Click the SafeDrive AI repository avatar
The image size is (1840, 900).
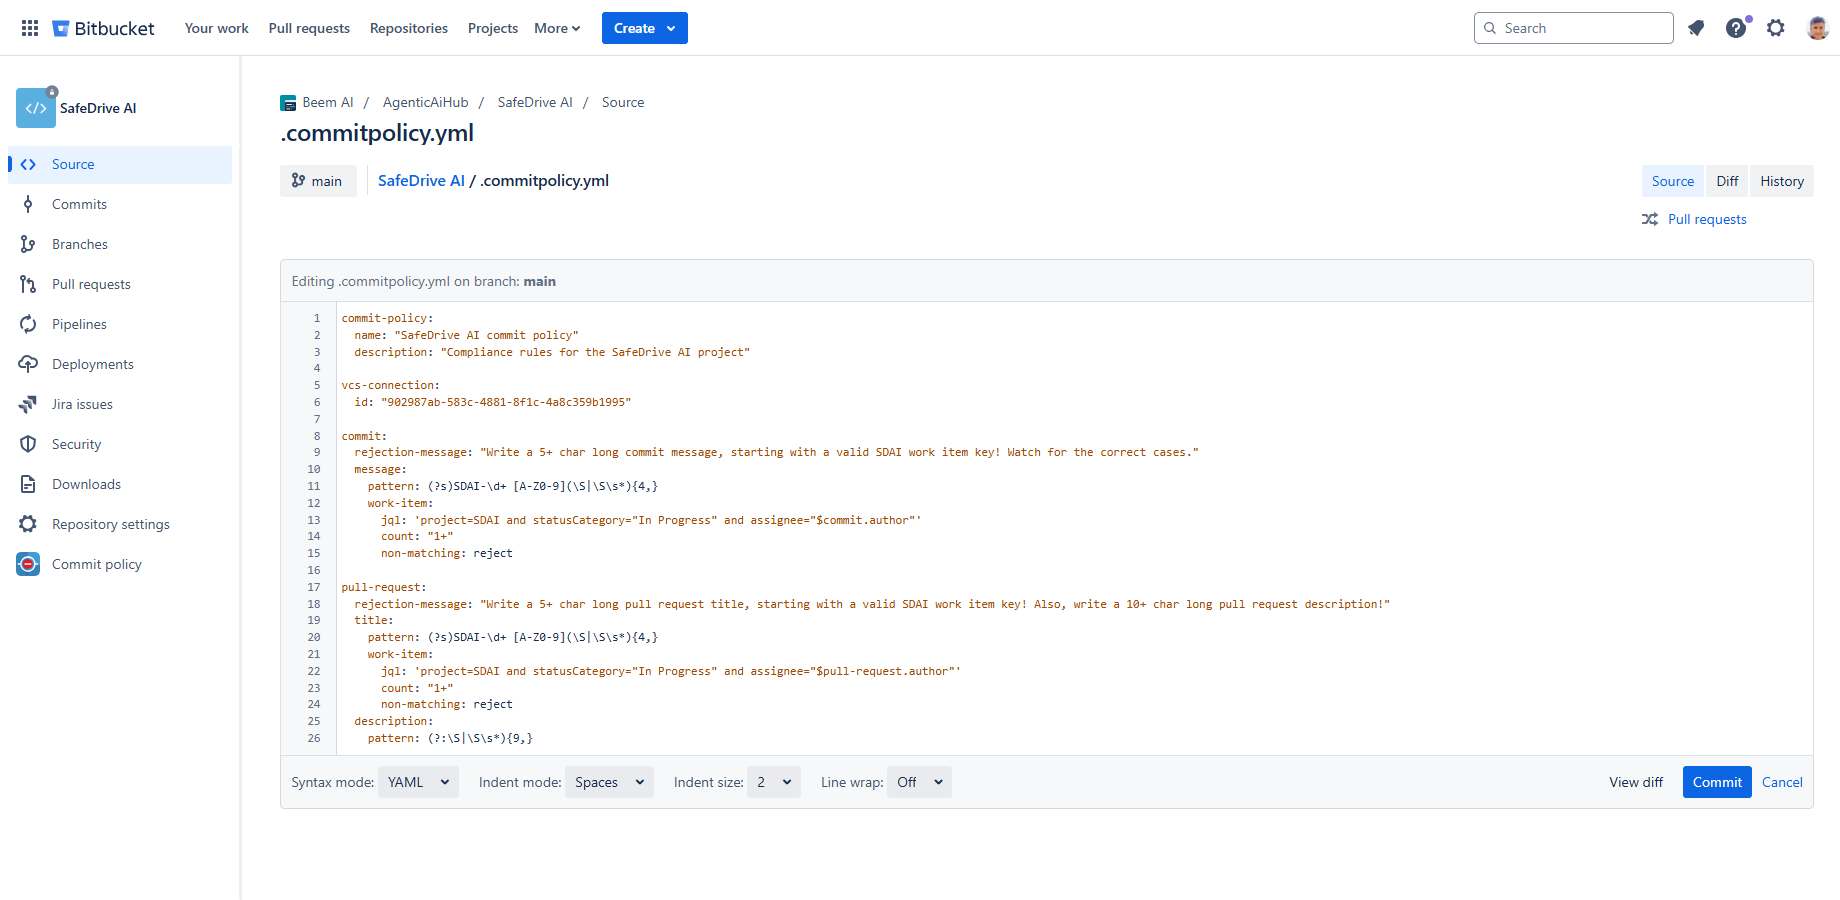point(36,108)
